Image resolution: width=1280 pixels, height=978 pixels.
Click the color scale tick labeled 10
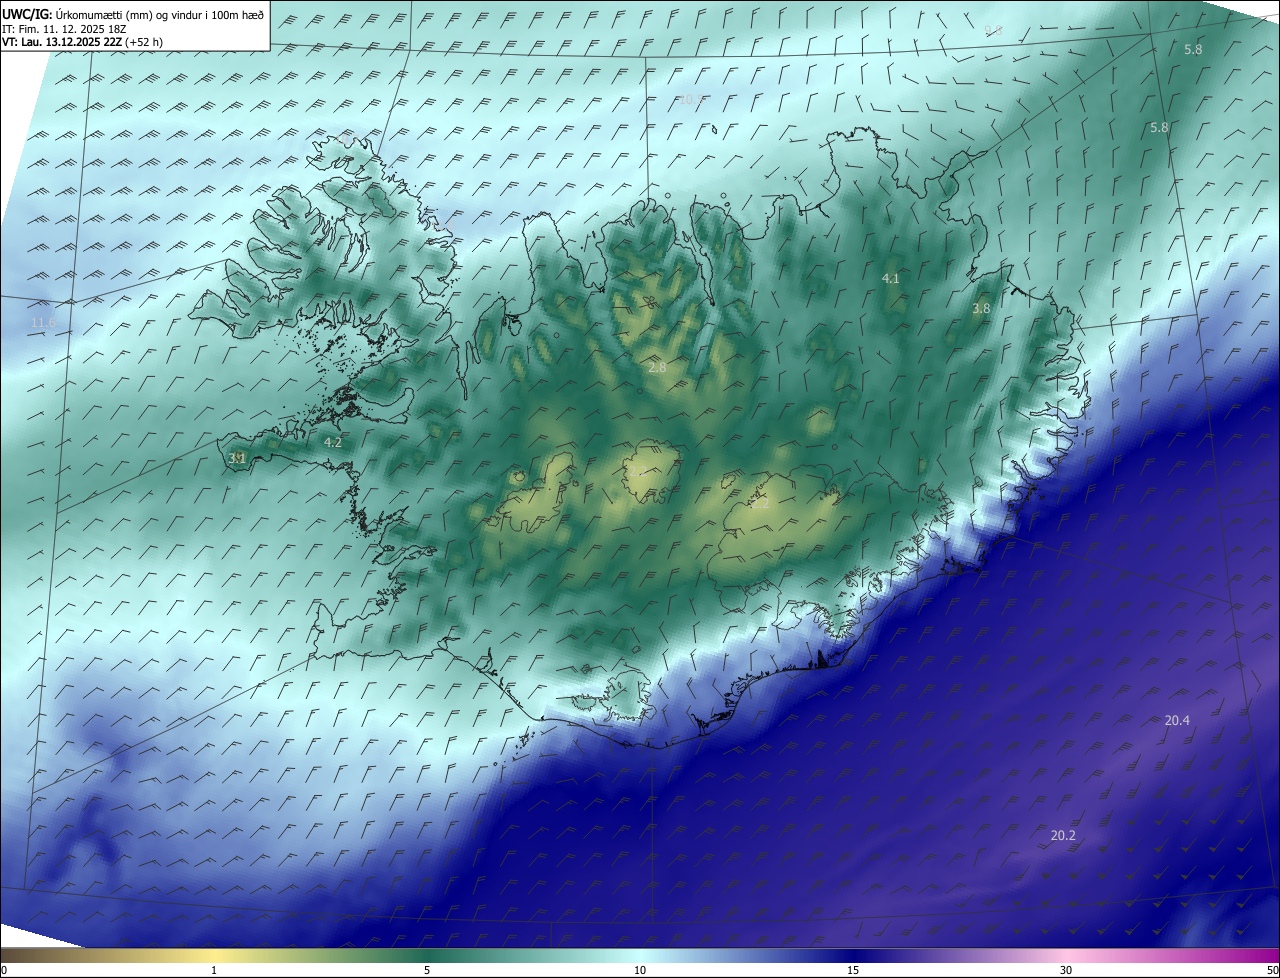(640, 970)
